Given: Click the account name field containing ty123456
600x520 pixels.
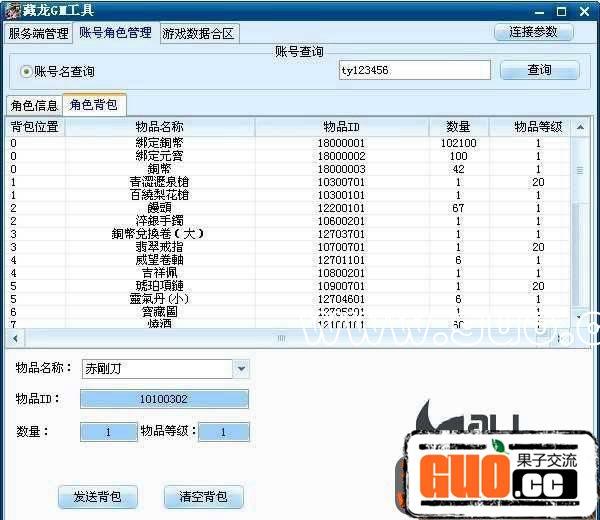Looking at the screenshot, I should pyautogui.click(x=414, y=71).
